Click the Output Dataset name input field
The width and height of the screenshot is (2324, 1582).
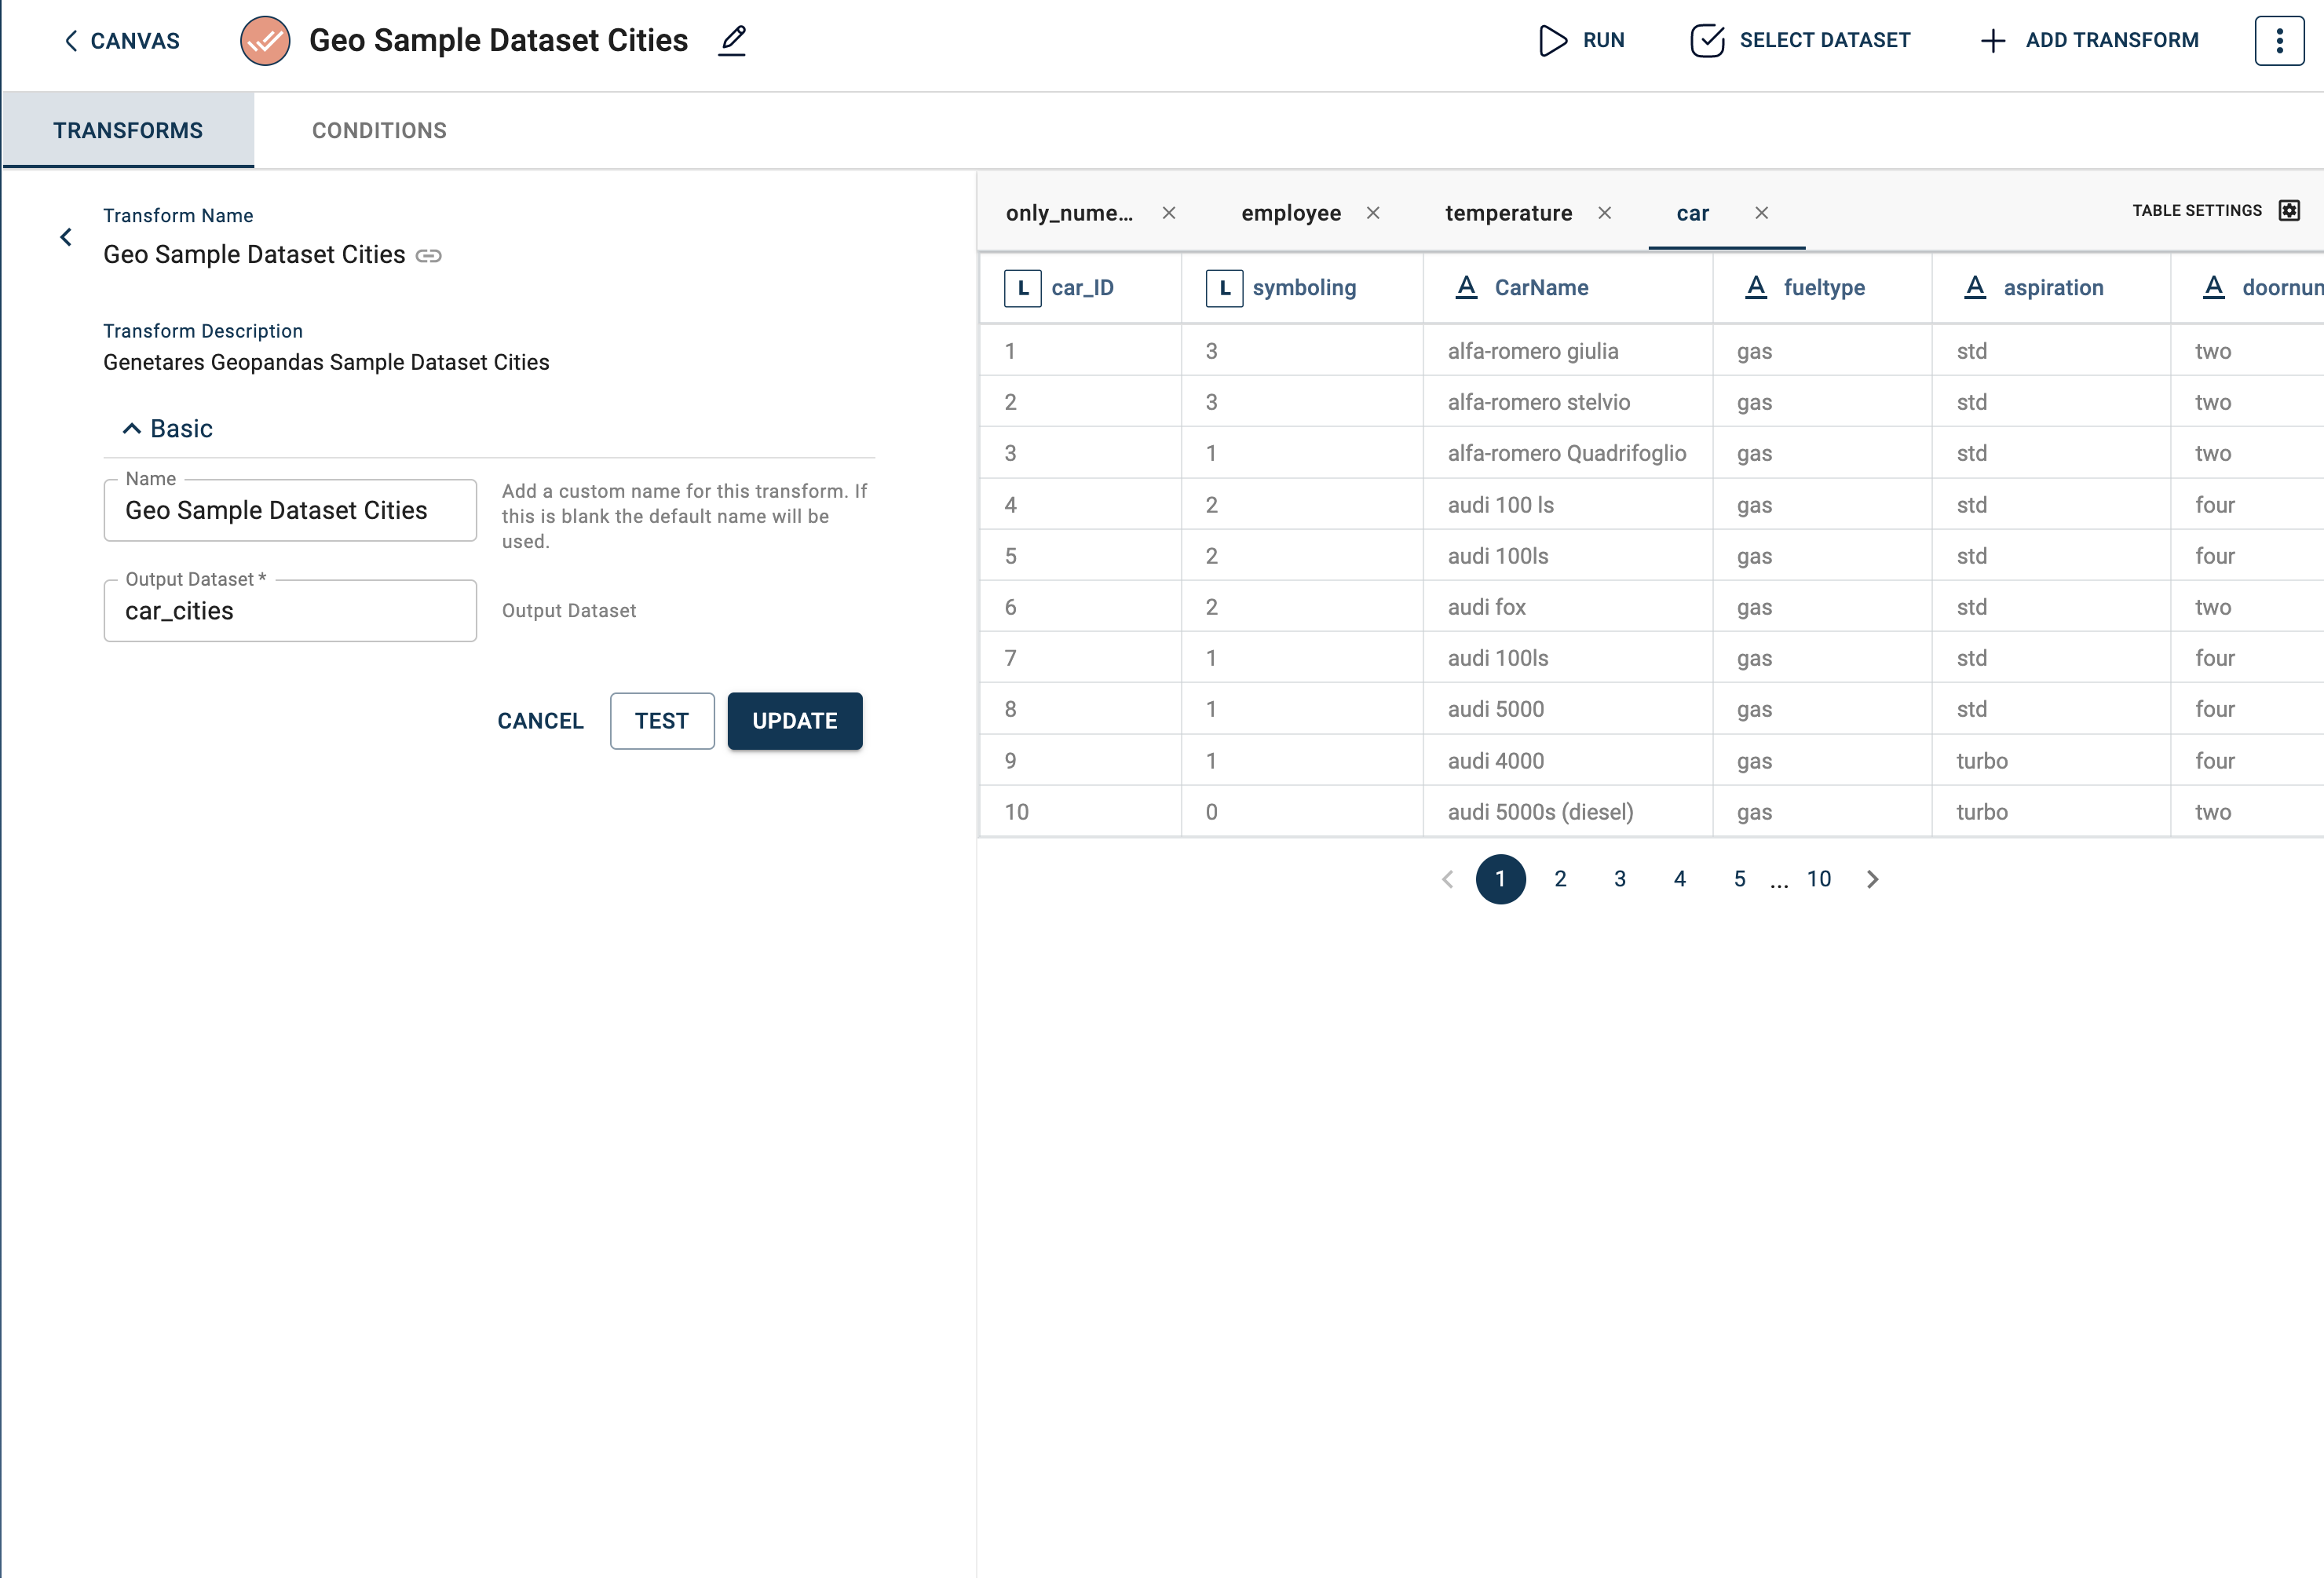290,611
